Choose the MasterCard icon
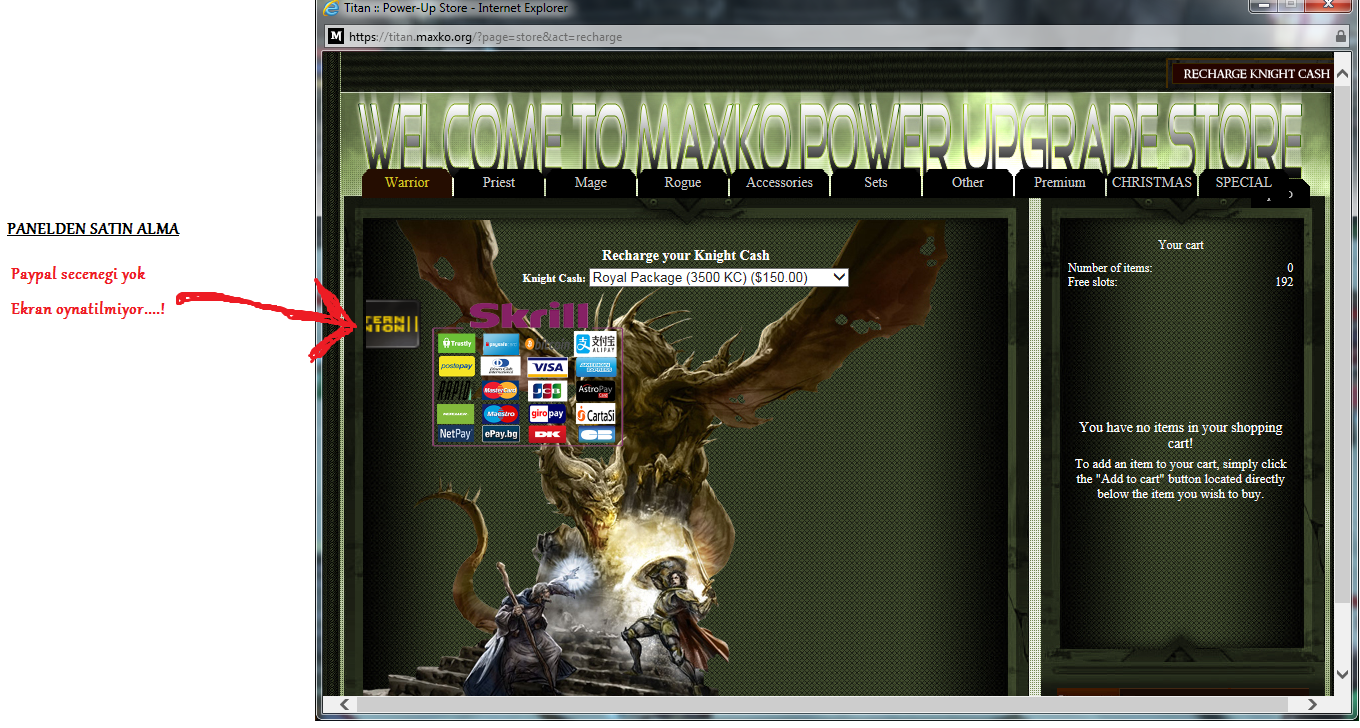This screenshot has width=1360, height=728. (500, 390)
